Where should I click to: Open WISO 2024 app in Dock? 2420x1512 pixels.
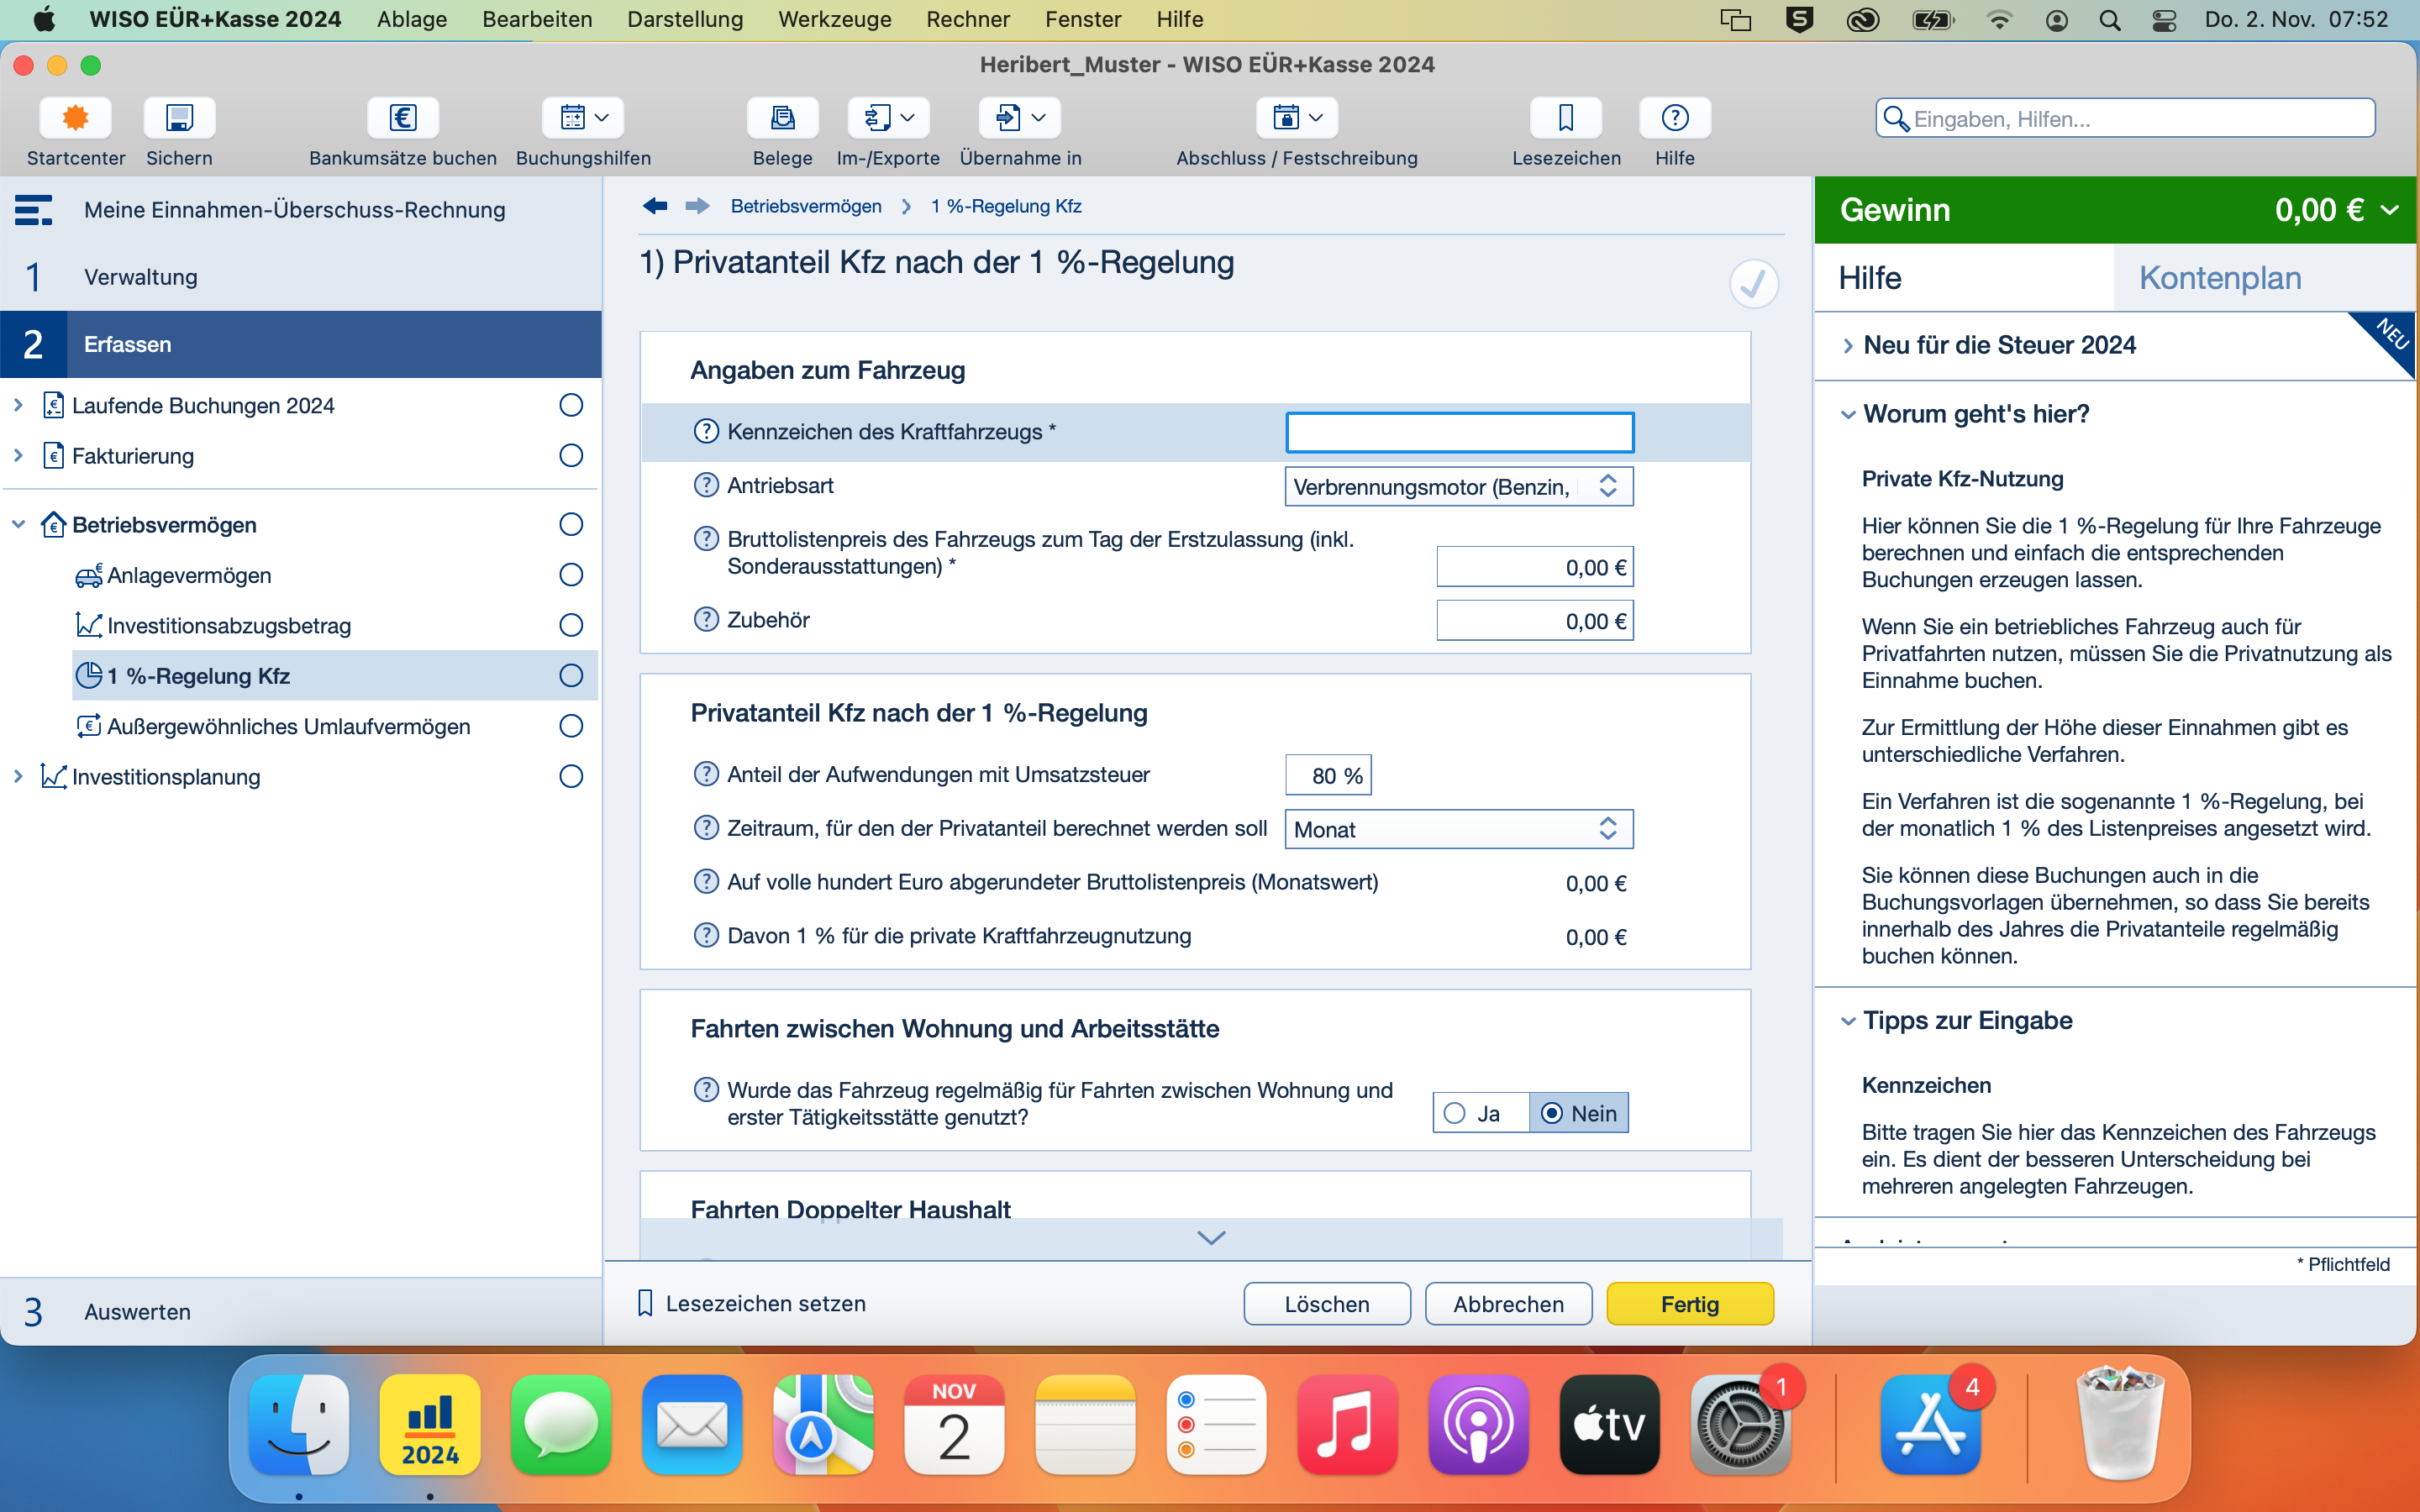(430, 1424)
